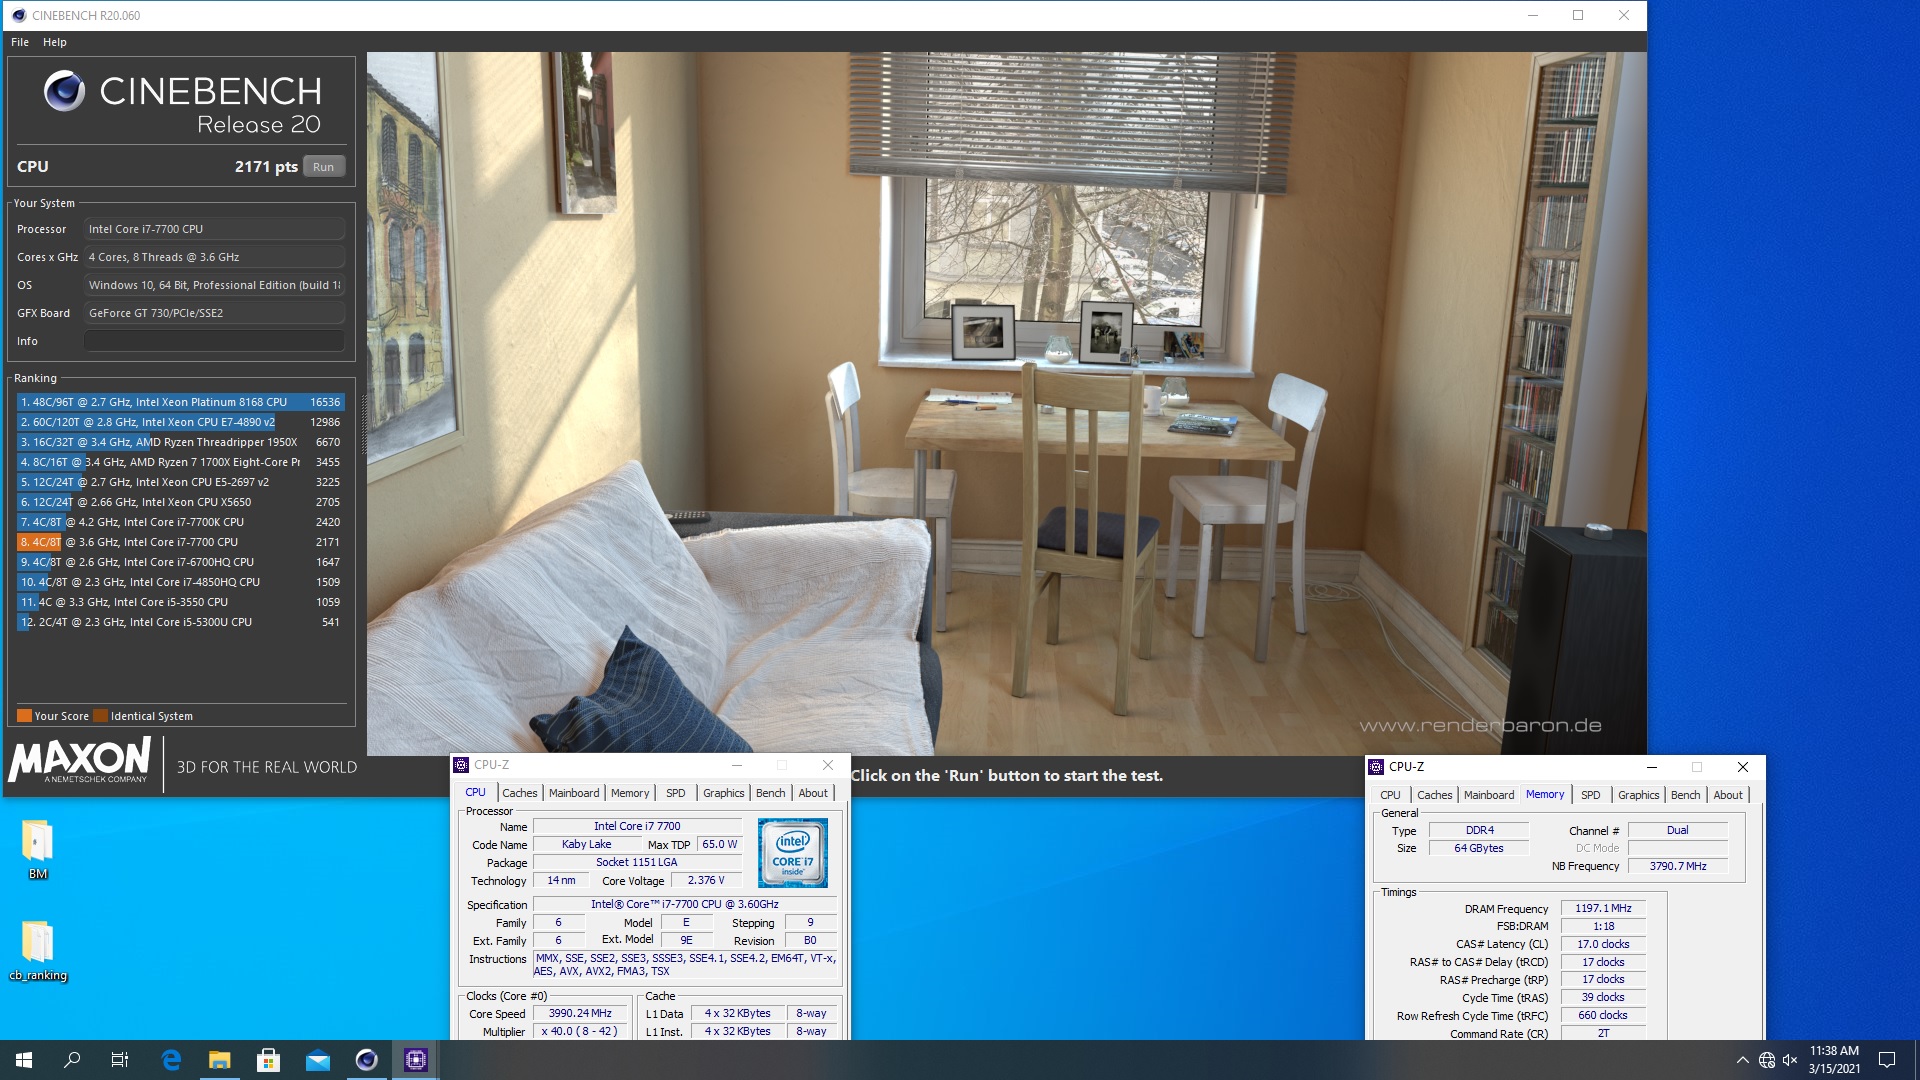This screenshot has height=1080, width=1920.
Task: Open the Help menu in Cinebench
Action: [x=55, y=42]
